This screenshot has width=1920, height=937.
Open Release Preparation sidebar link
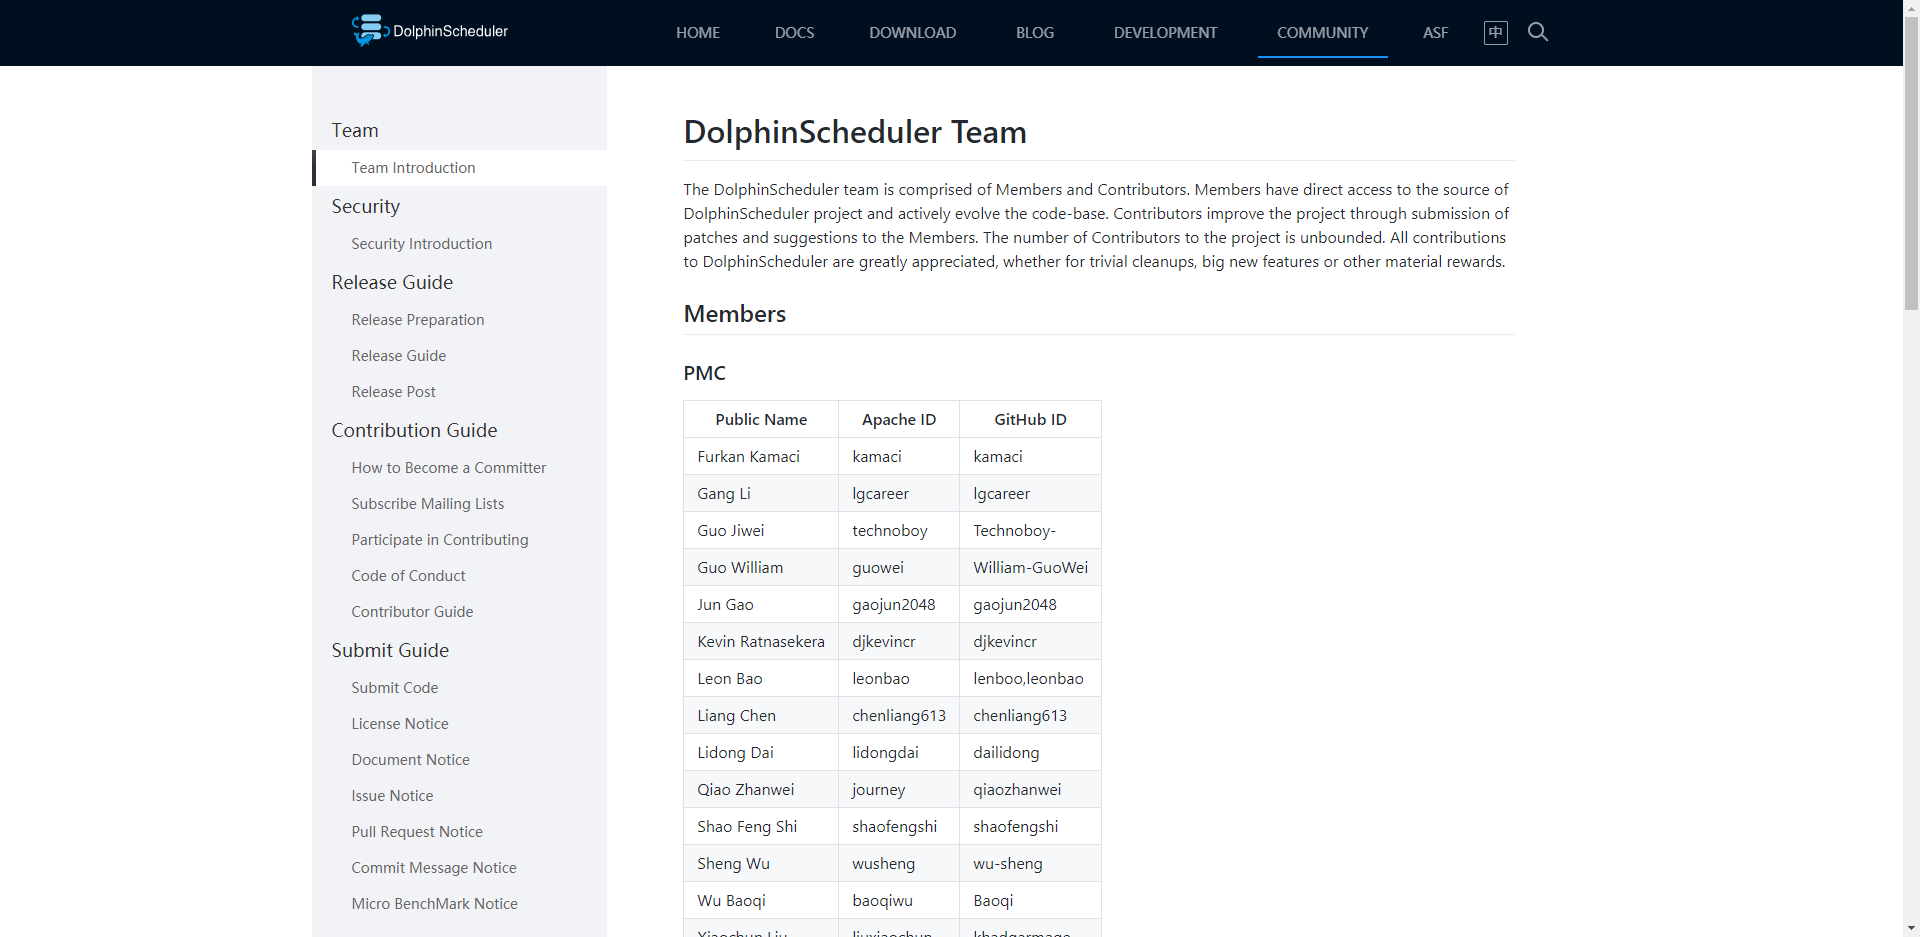click(417, 320)
